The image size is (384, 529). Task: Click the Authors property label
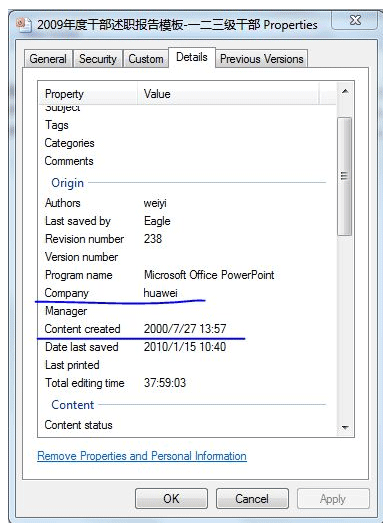click(63, 203)
